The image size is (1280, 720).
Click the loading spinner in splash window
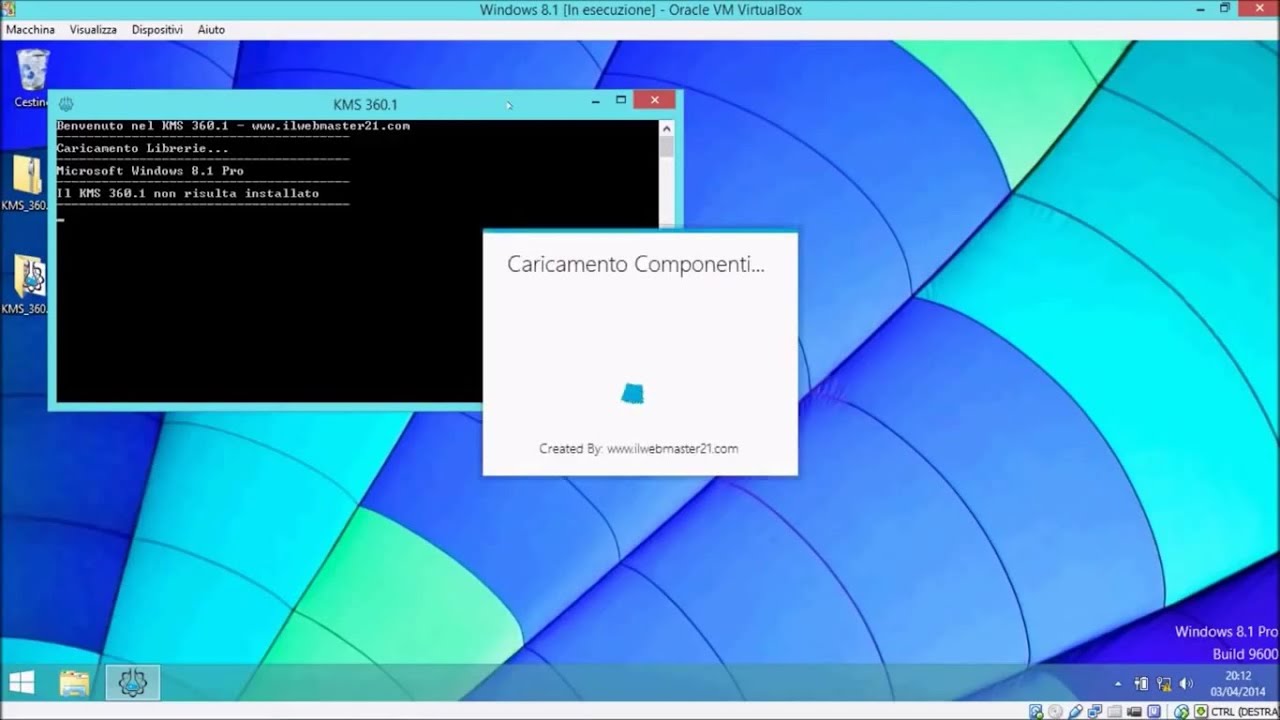632,394
